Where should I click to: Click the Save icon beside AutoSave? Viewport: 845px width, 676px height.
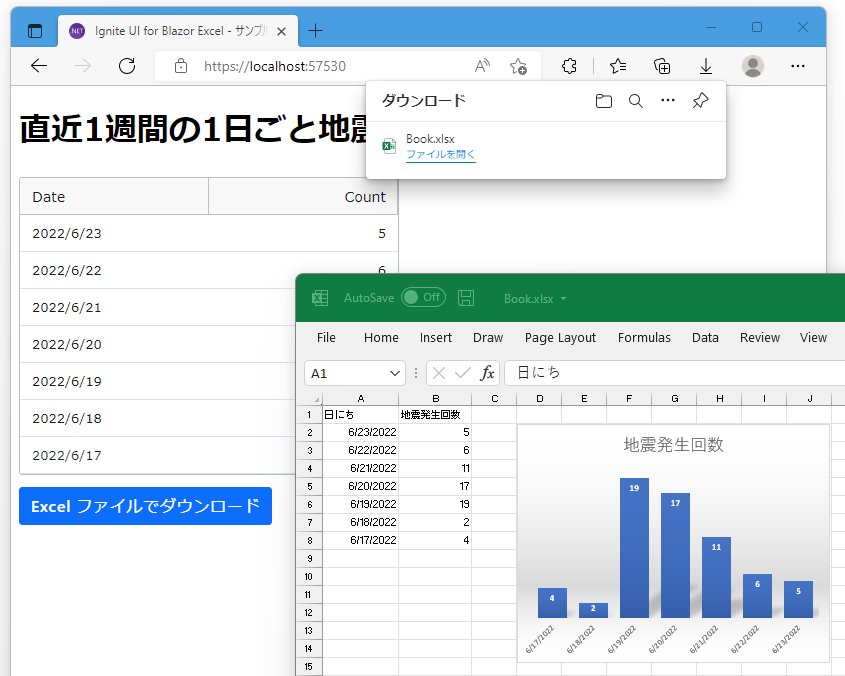[x=466, y=297]
